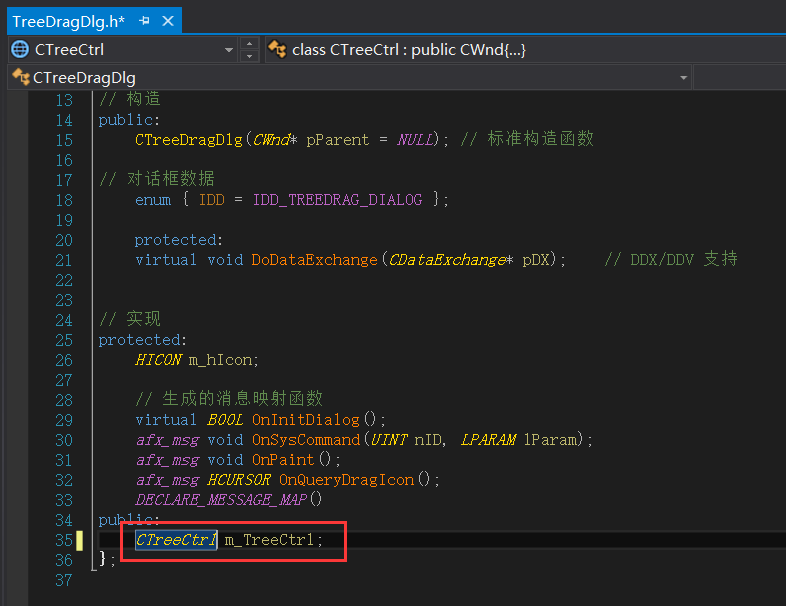Expand the CTreeDragDlg dropdown arrow
The width and height of the screenshot is (786, 606).
coord(683,78)
